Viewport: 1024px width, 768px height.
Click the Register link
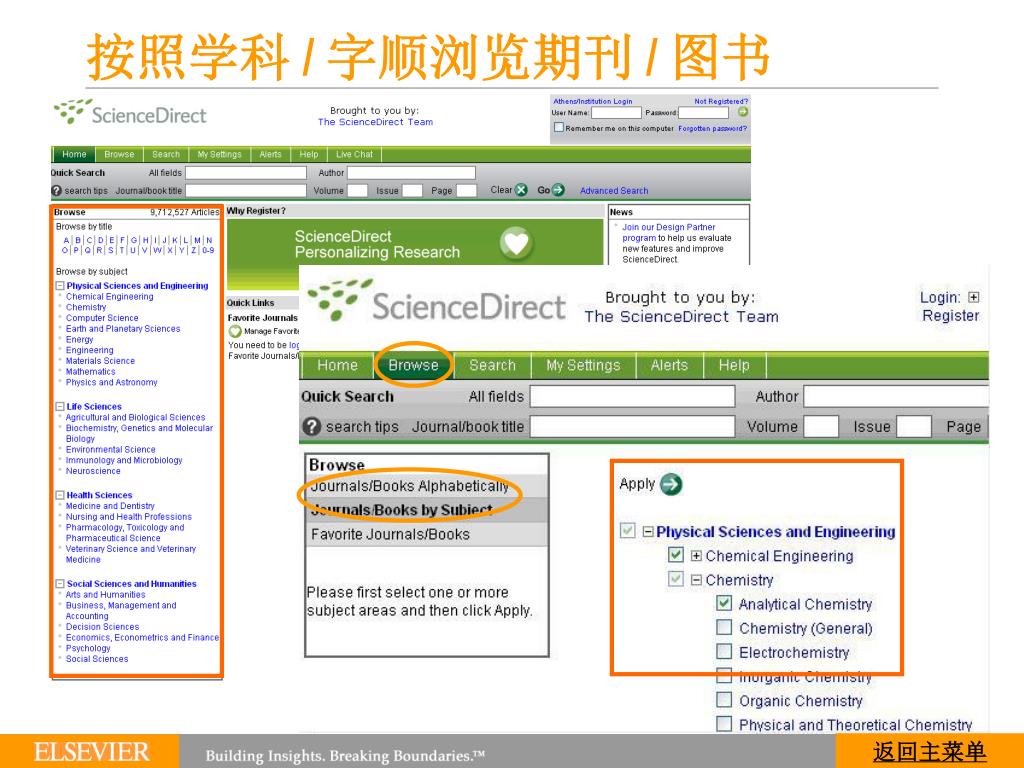(950, 315)
